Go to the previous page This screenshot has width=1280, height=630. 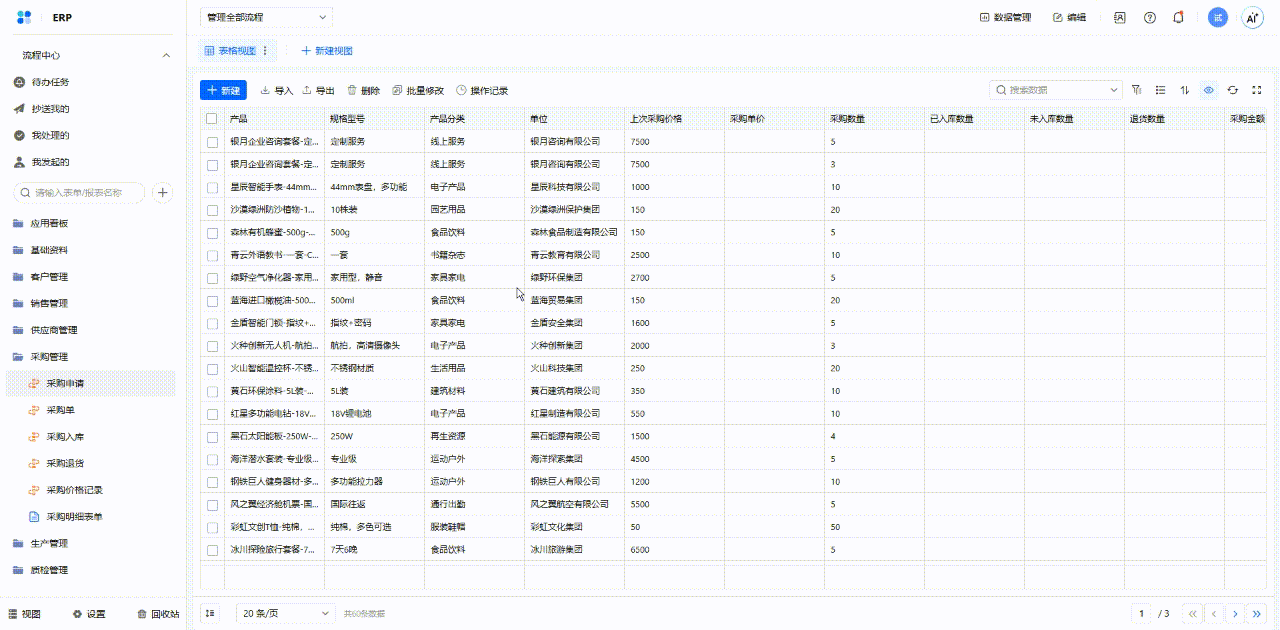1214,614
